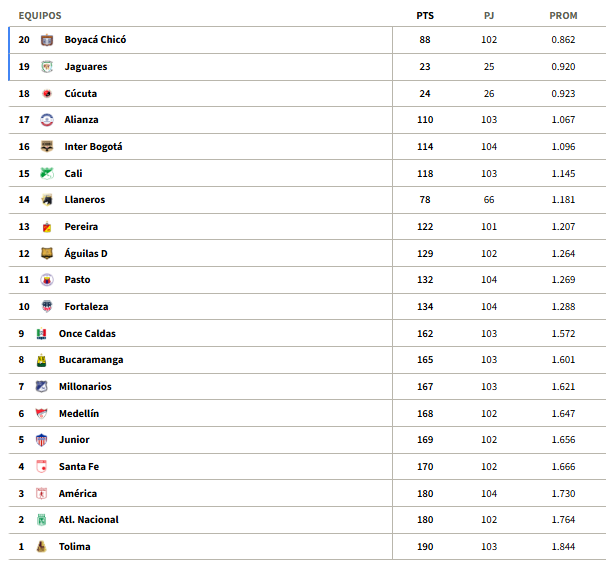Sort by the PROM column header
The width and height of the screenshot is (608, 561).
click(563, 16)
